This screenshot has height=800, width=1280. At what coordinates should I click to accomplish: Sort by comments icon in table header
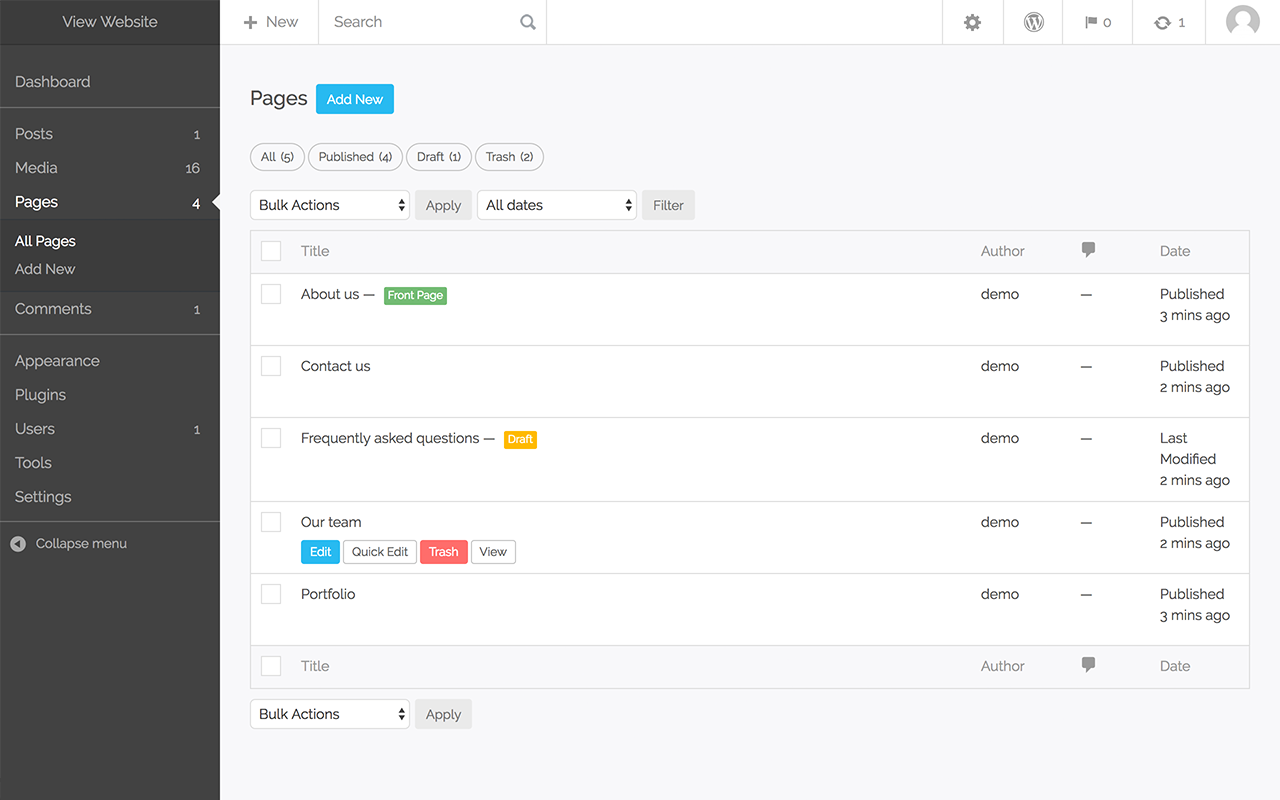(1088, 250)
